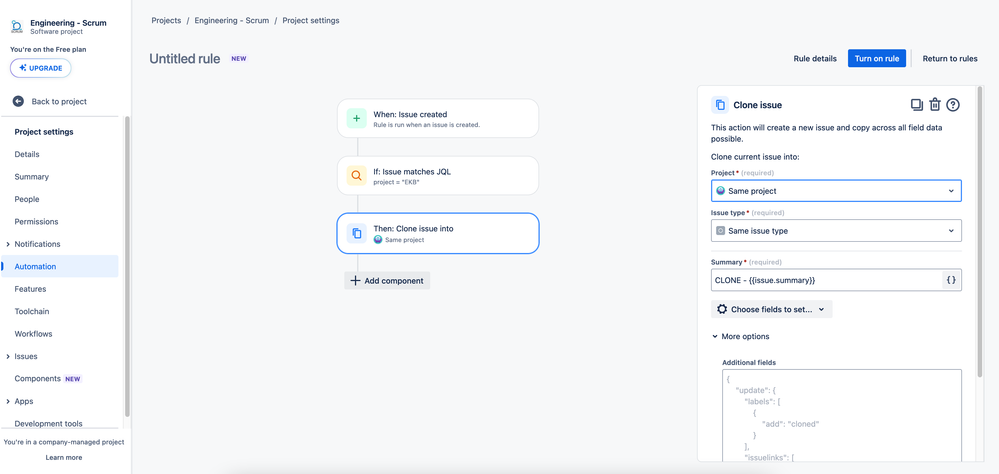Click the Same issue type icon in dropdown

(x=721, y=231)
